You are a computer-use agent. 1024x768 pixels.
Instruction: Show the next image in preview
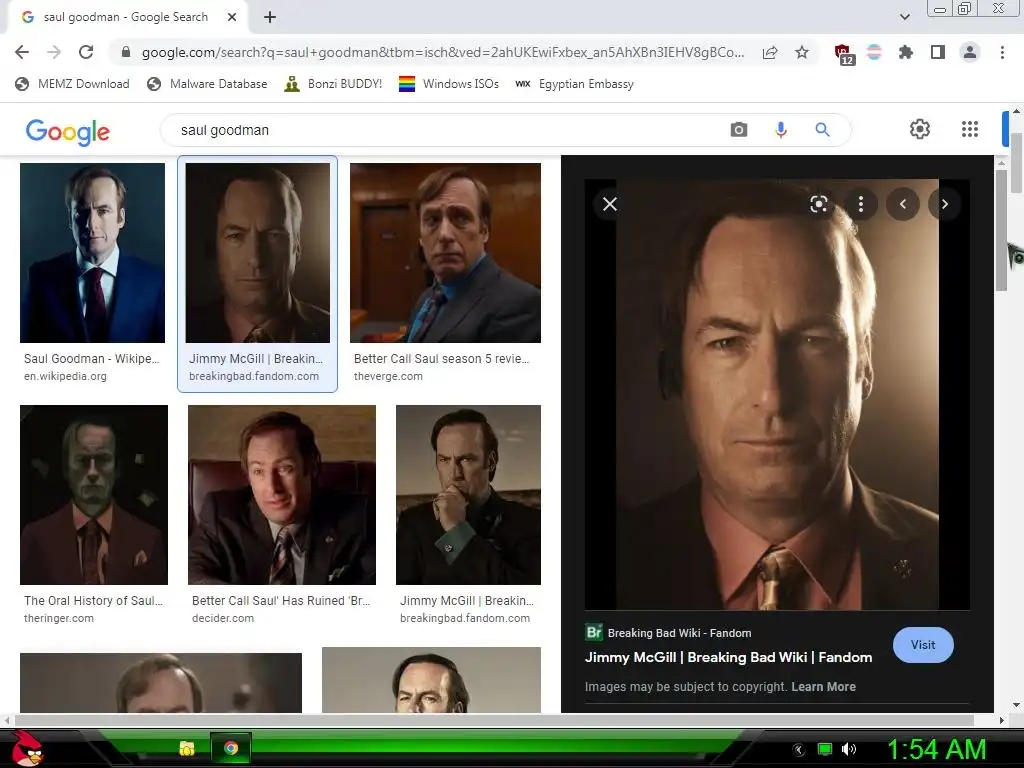944,204
